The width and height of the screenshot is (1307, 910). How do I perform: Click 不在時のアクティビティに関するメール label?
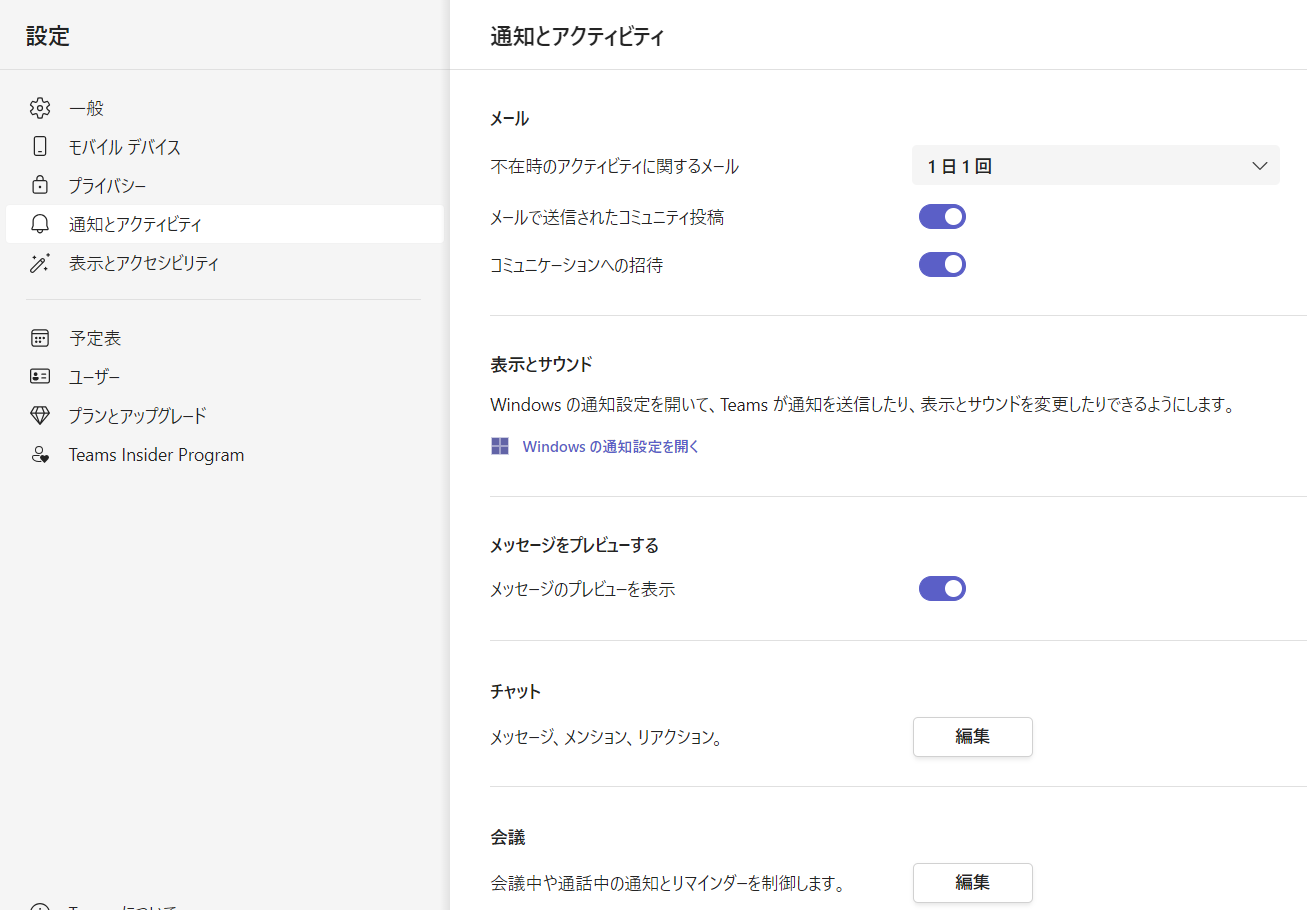tap(615, 167)
